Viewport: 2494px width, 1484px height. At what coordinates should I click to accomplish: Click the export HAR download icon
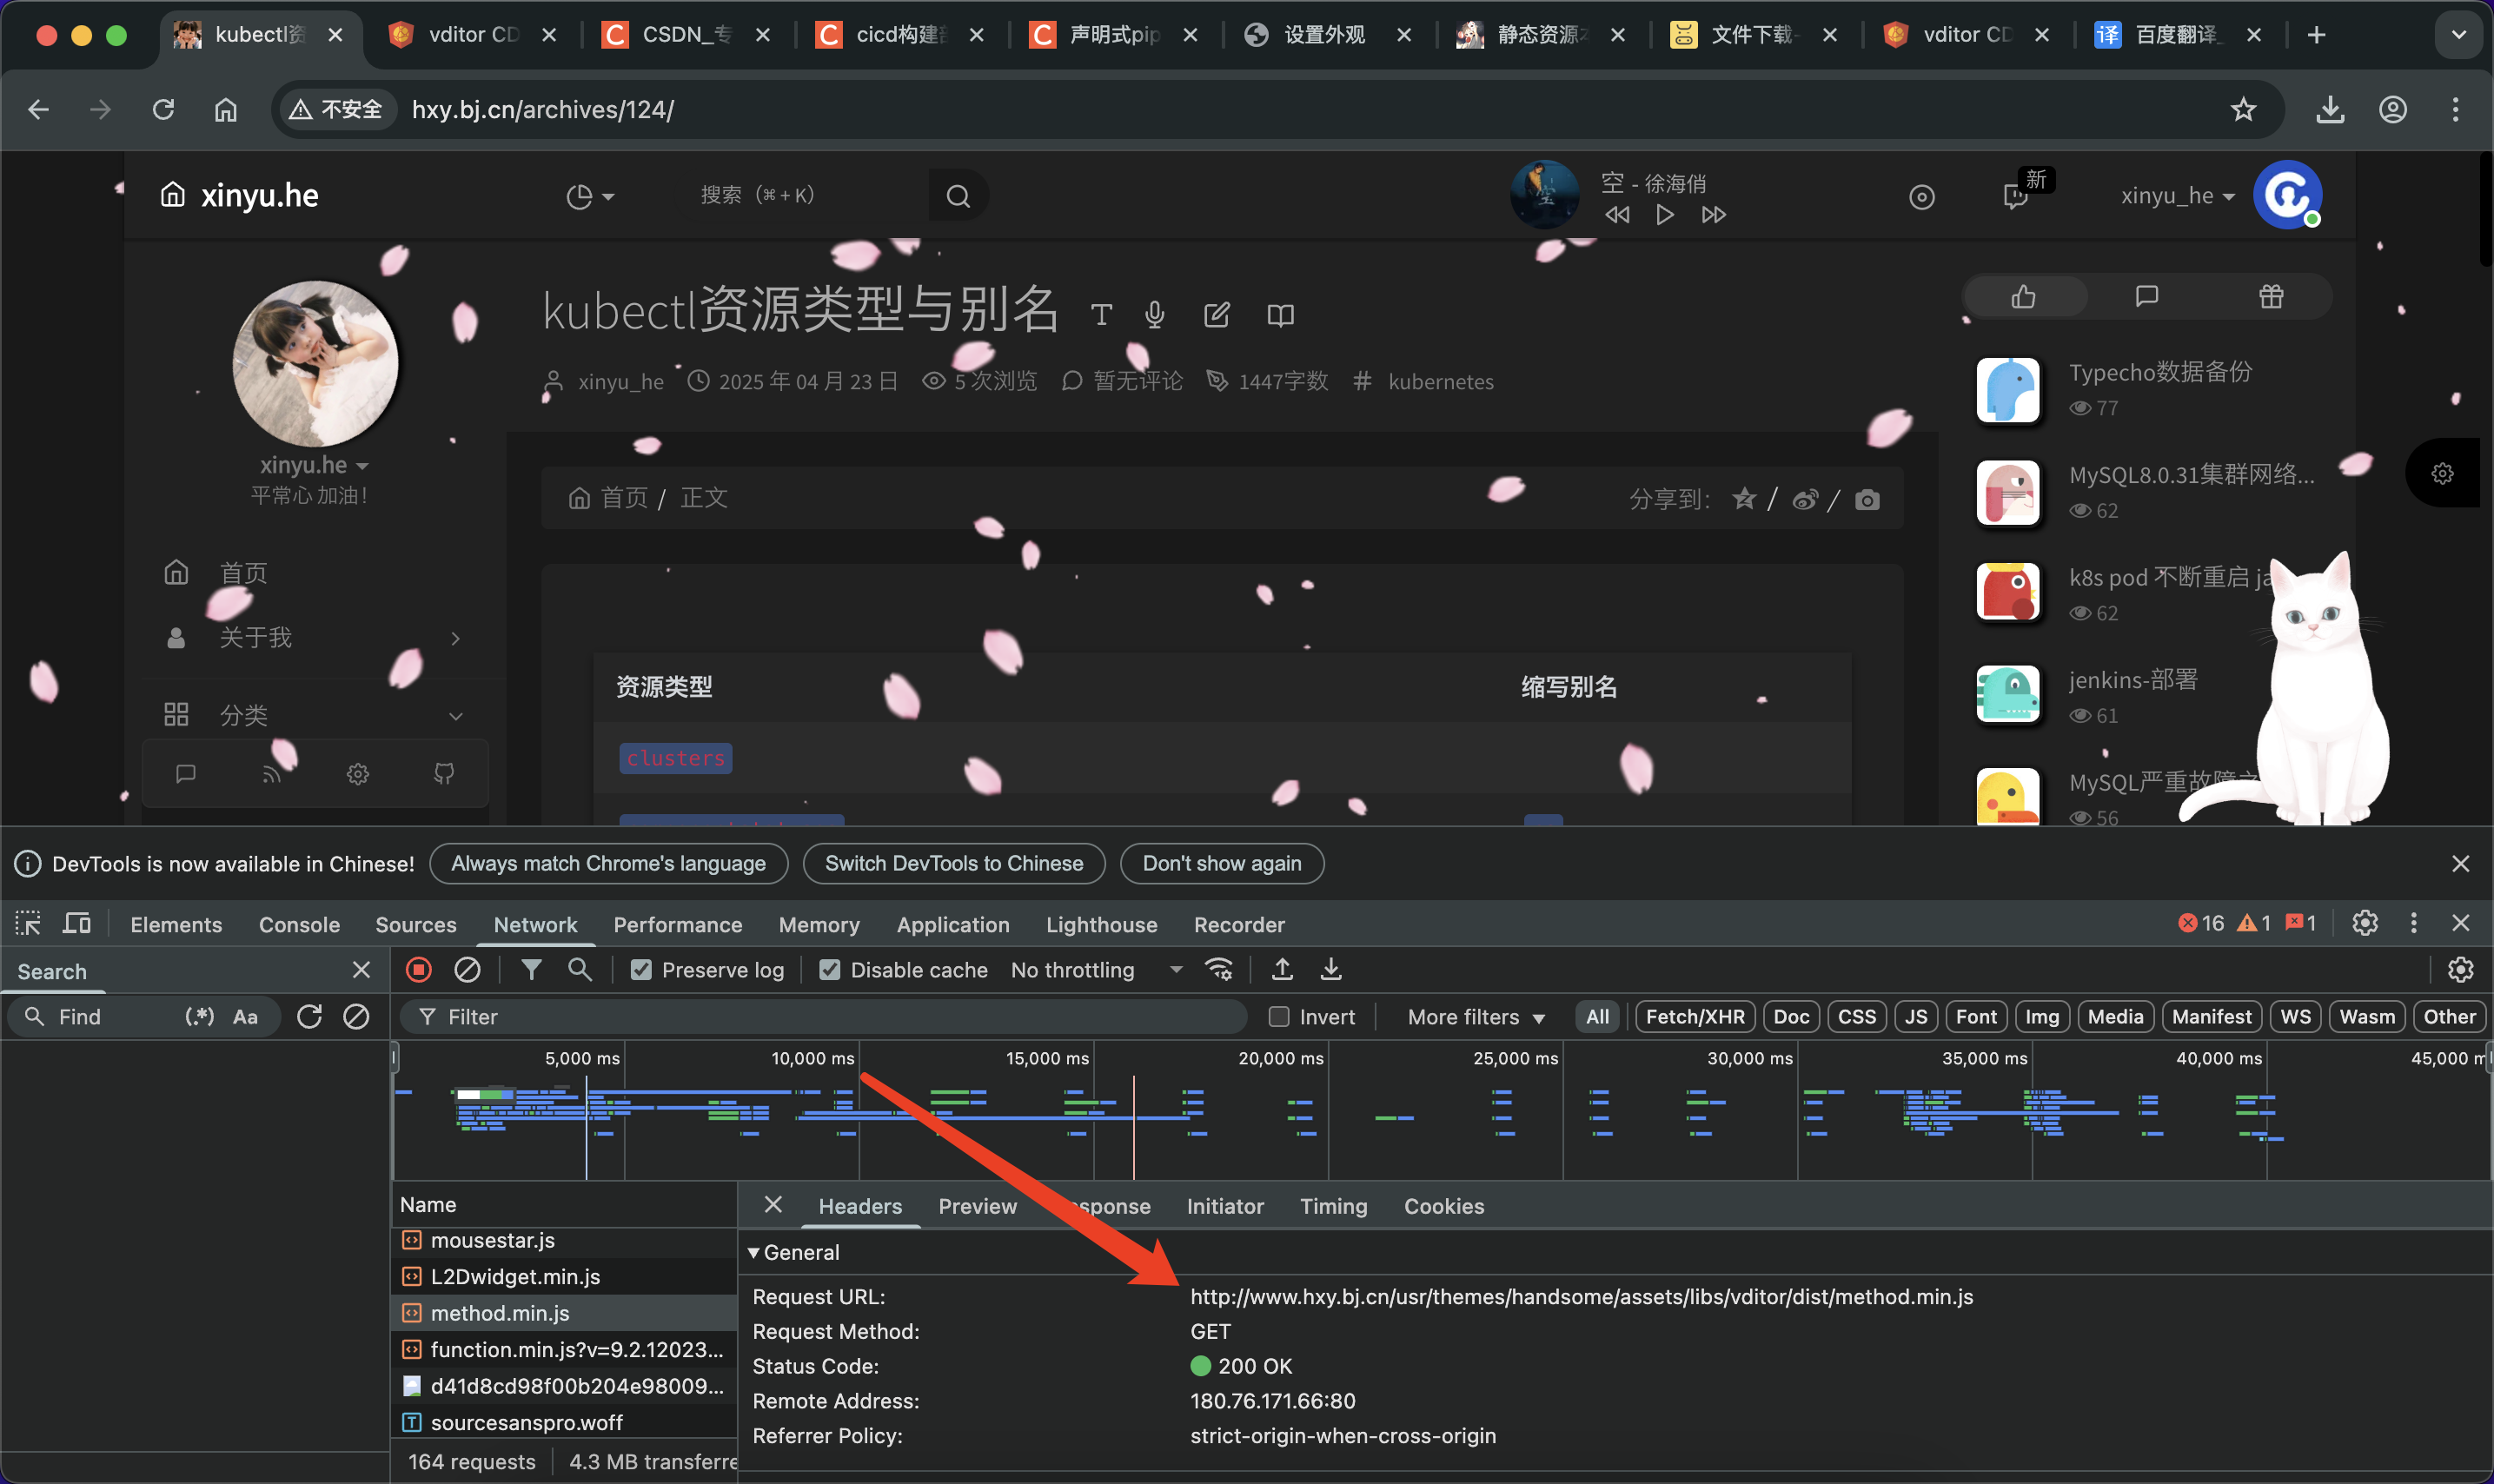pyautogui.click(x=1331, y=969)
